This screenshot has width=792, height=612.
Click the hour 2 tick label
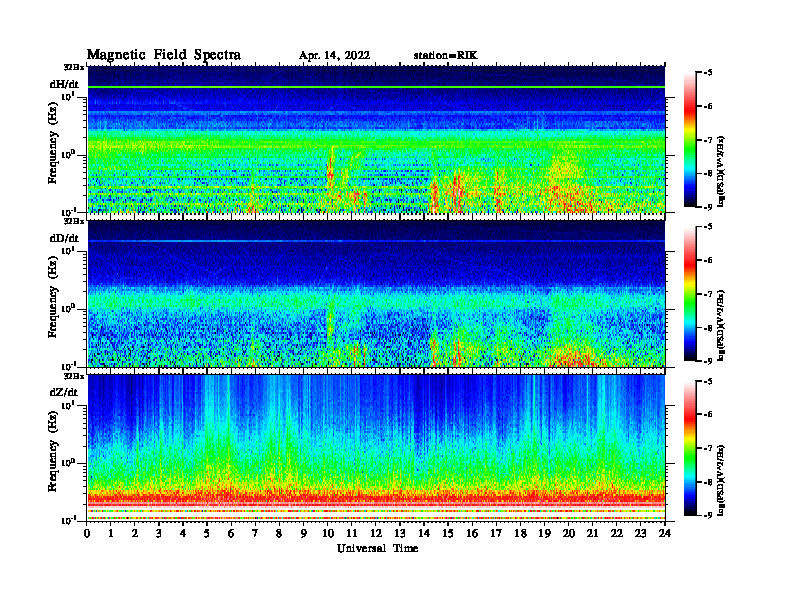click(x=135, y=533)
